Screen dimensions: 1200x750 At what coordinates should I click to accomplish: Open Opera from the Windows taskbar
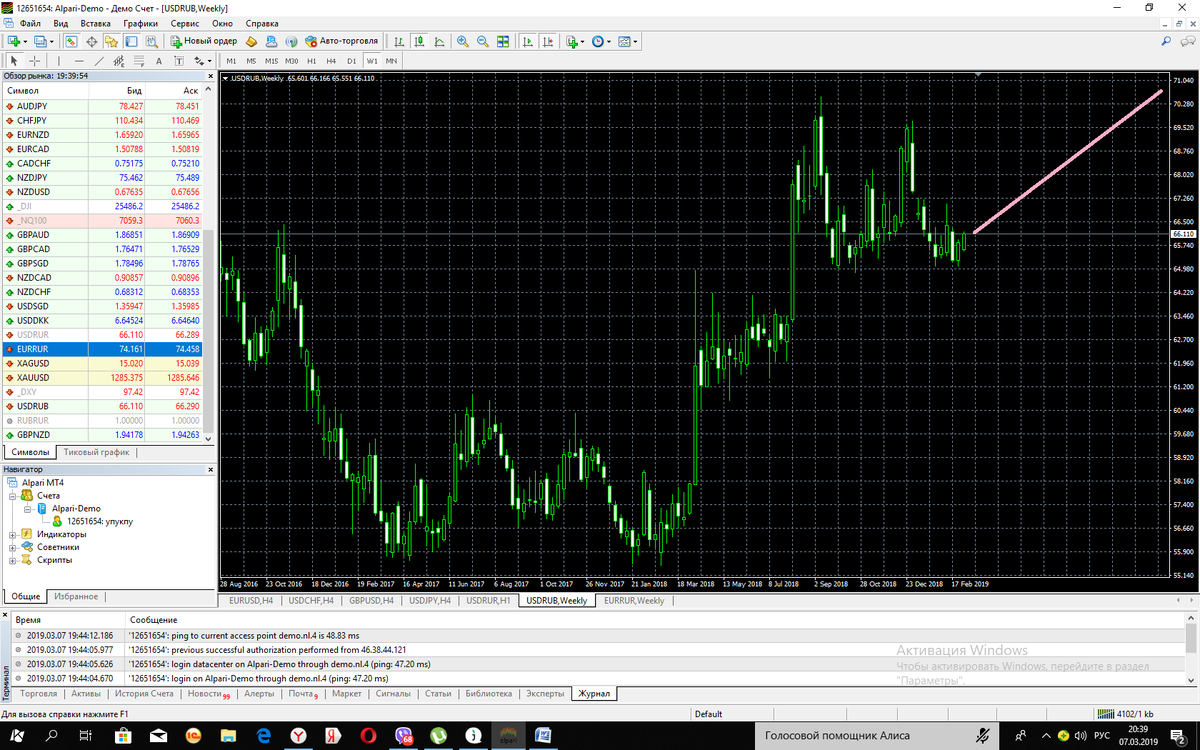[x=367, y=735]
